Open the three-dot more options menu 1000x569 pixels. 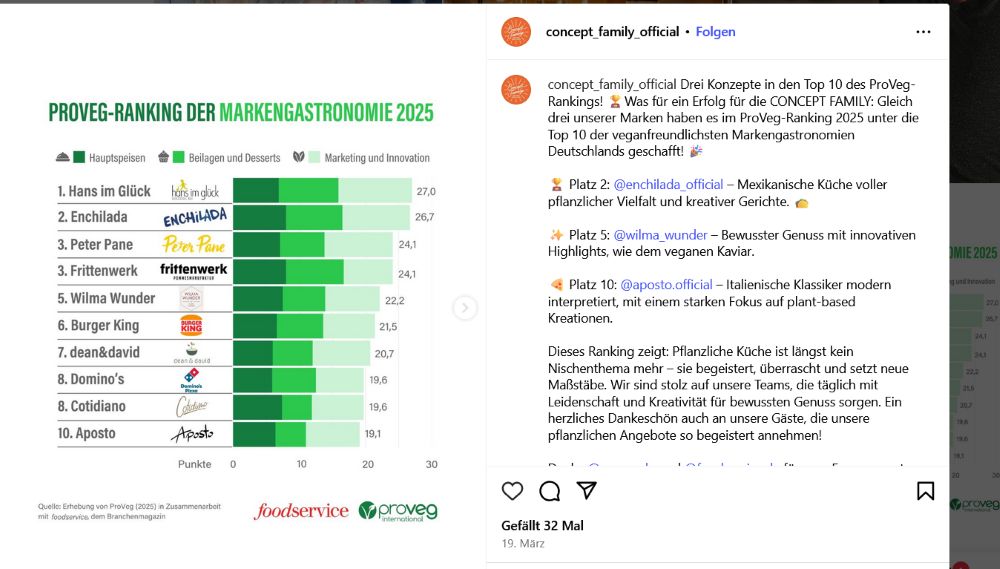pos(923,32)
